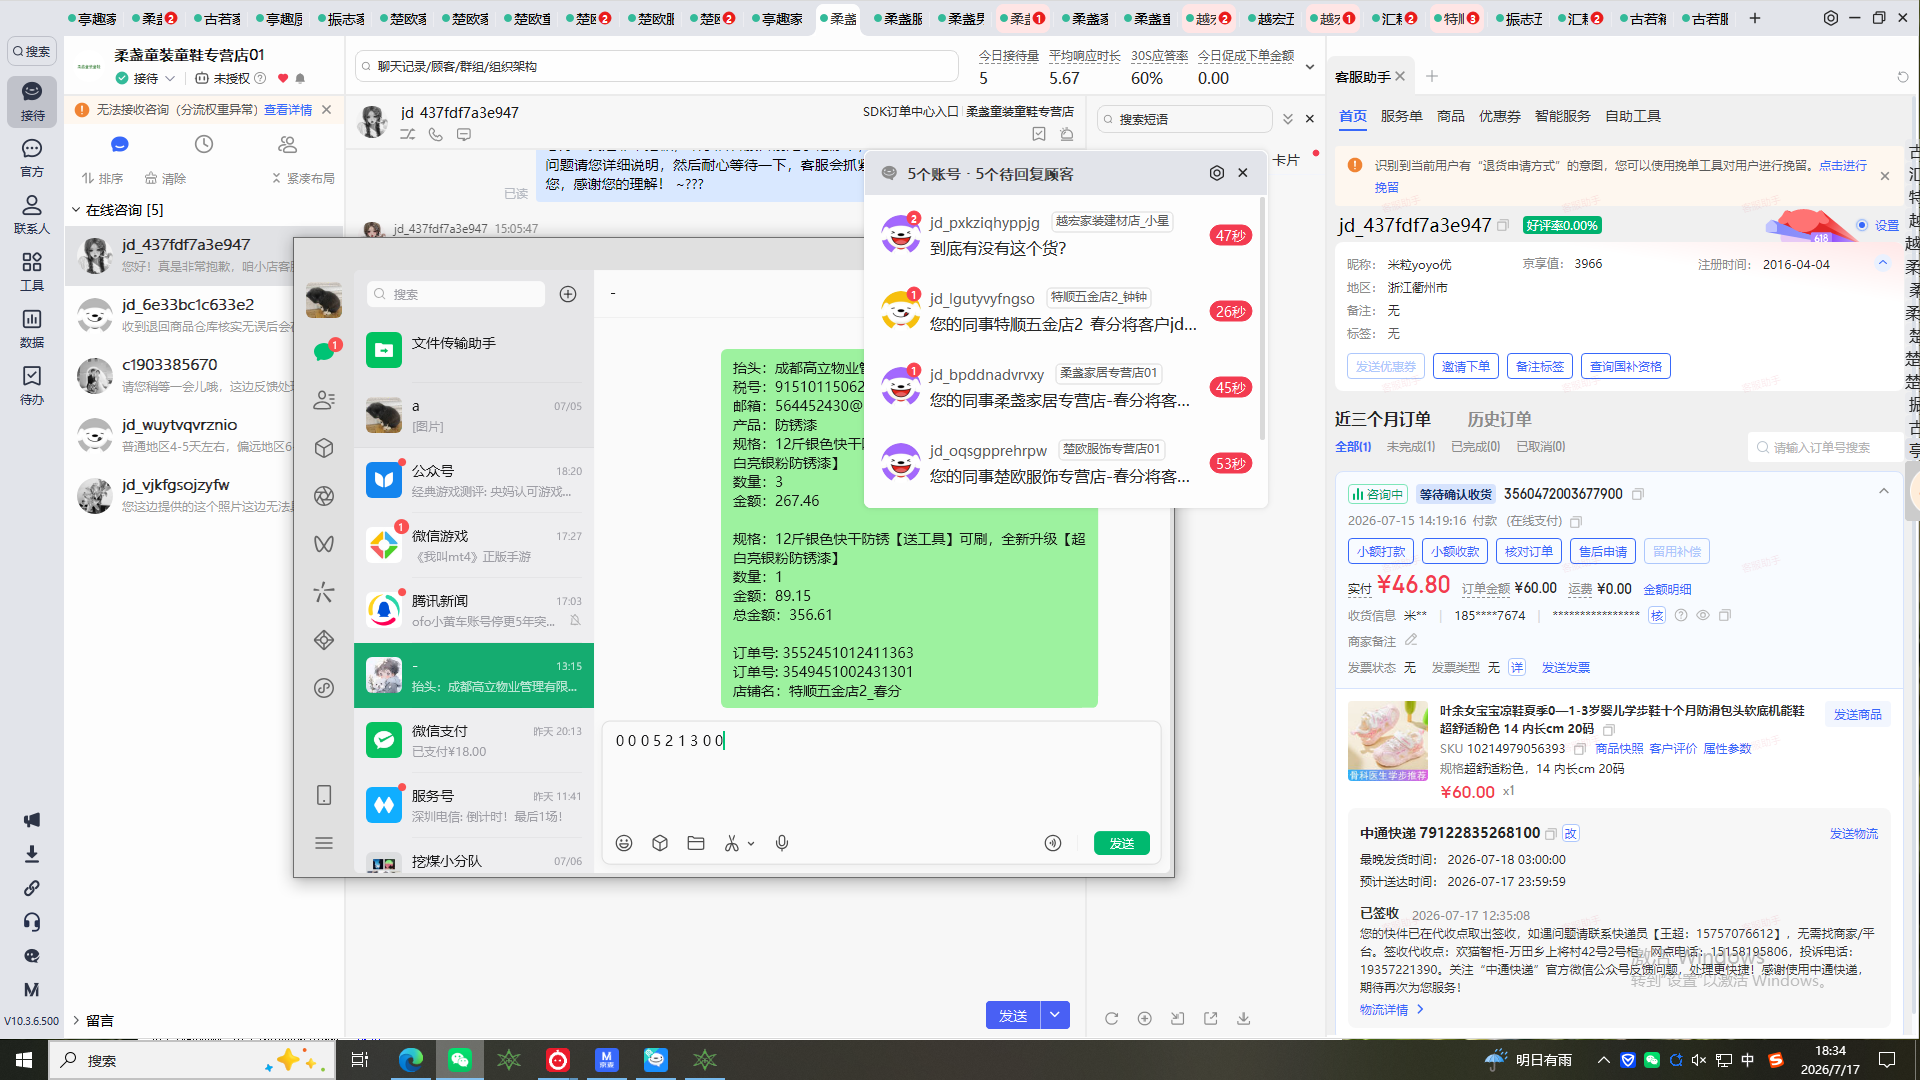
Task: Open the notification center in the taskbar
Action: (x=1887, y=1060)
